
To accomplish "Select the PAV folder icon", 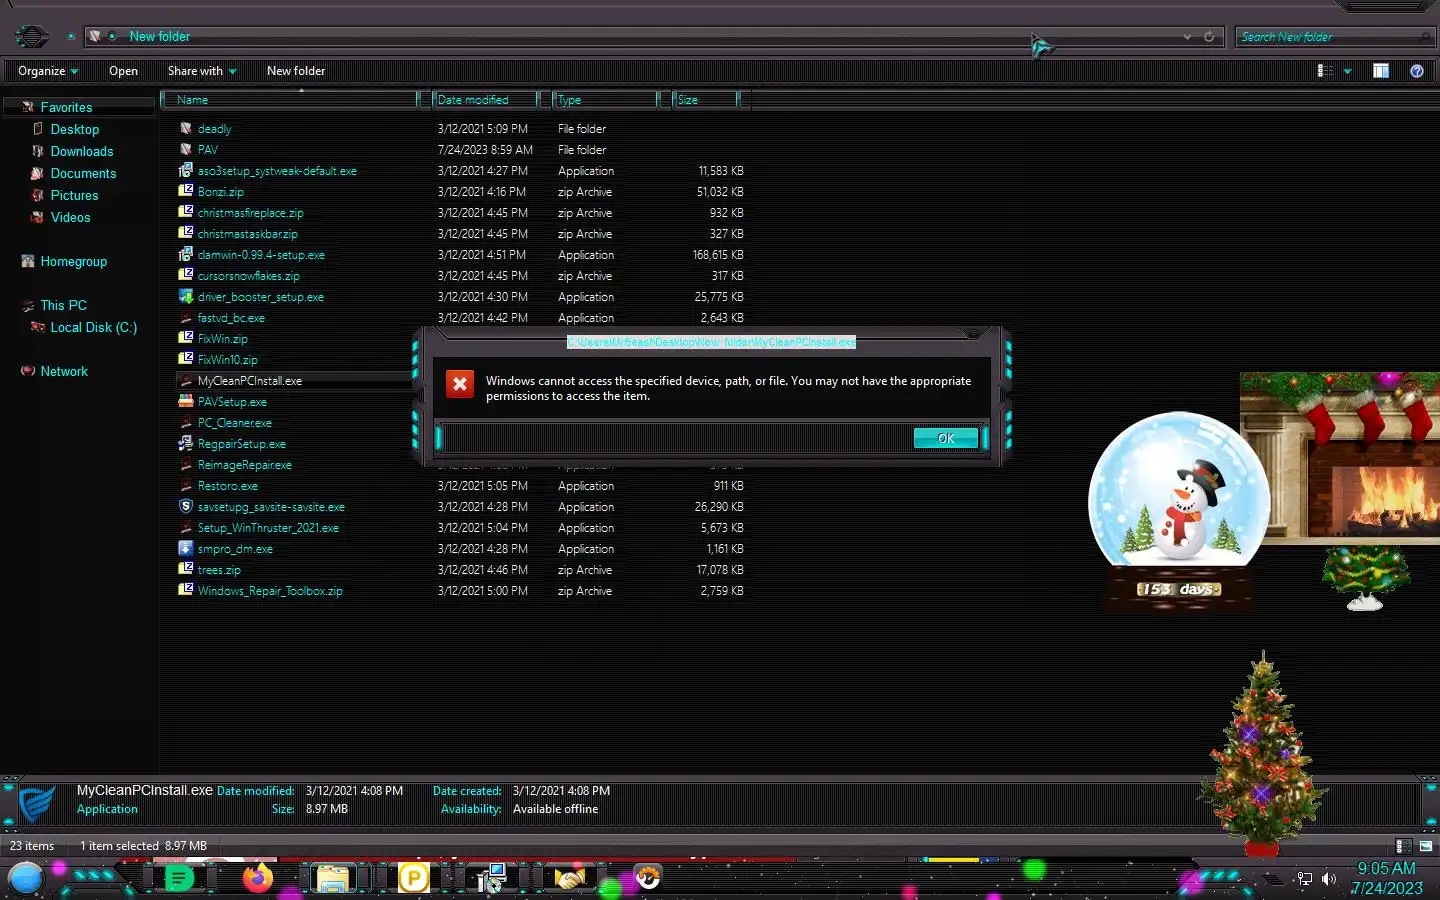I will point(185,149).
